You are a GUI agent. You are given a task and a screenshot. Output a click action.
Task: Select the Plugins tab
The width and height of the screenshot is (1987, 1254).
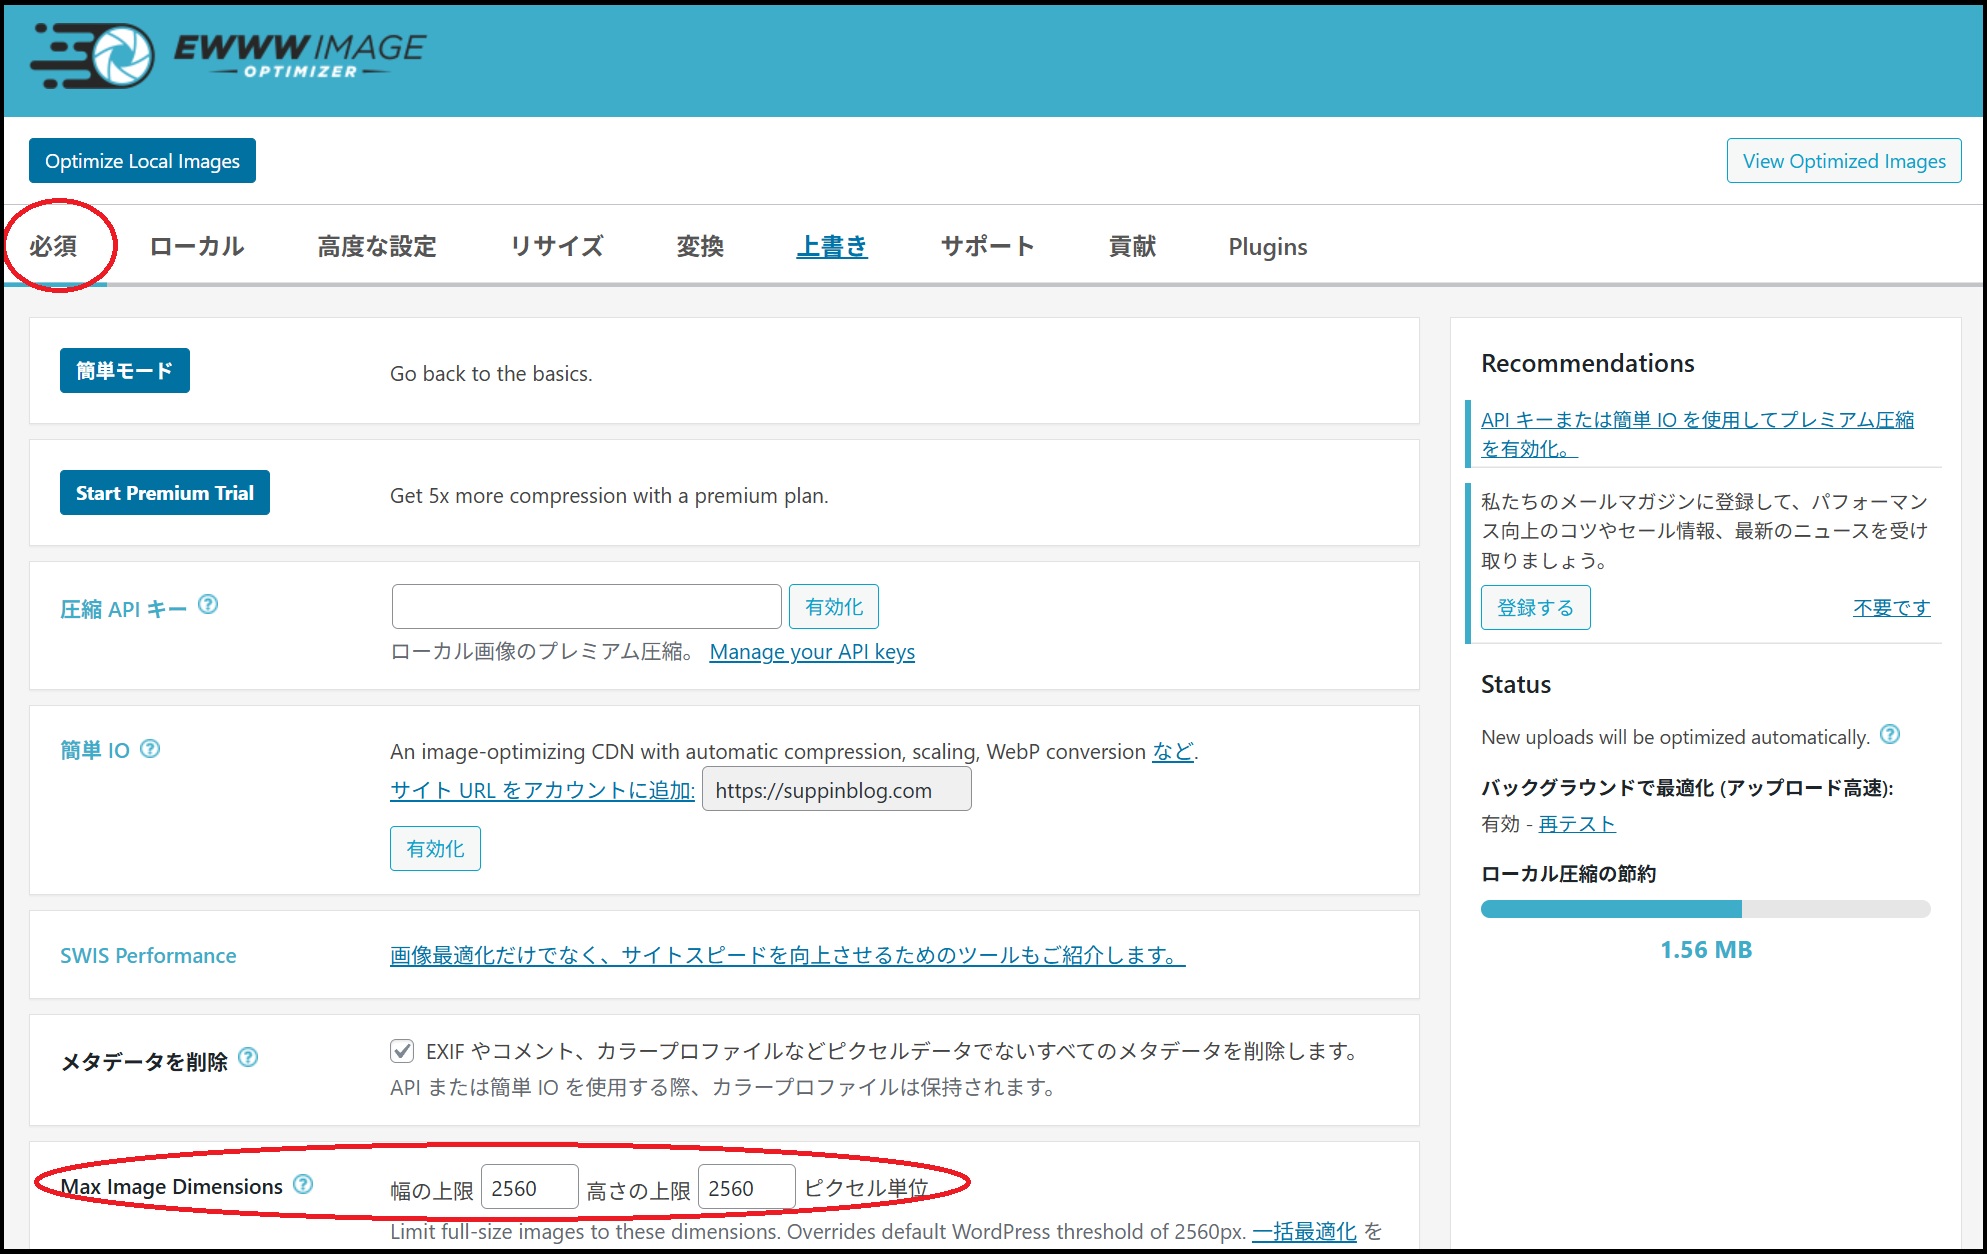click(x=1267, y=247)
